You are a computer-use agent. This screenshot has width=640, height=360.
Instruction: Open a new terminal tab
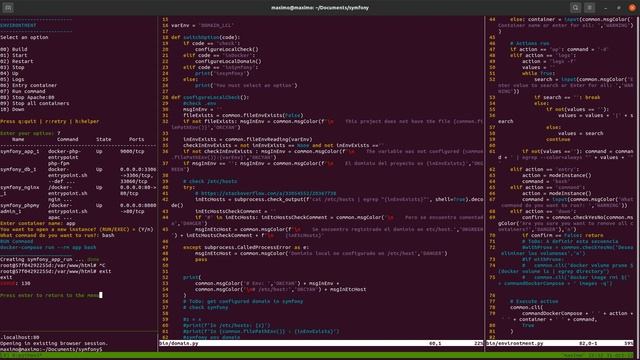[8, 7]
